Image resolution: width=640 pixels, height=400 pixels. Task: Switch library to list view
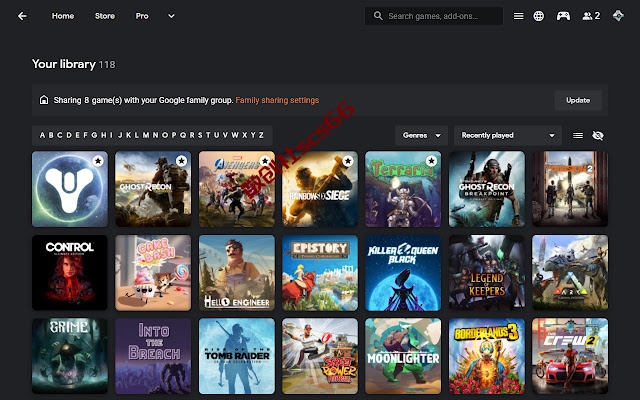pyautogui.click(x=578, y=136)
